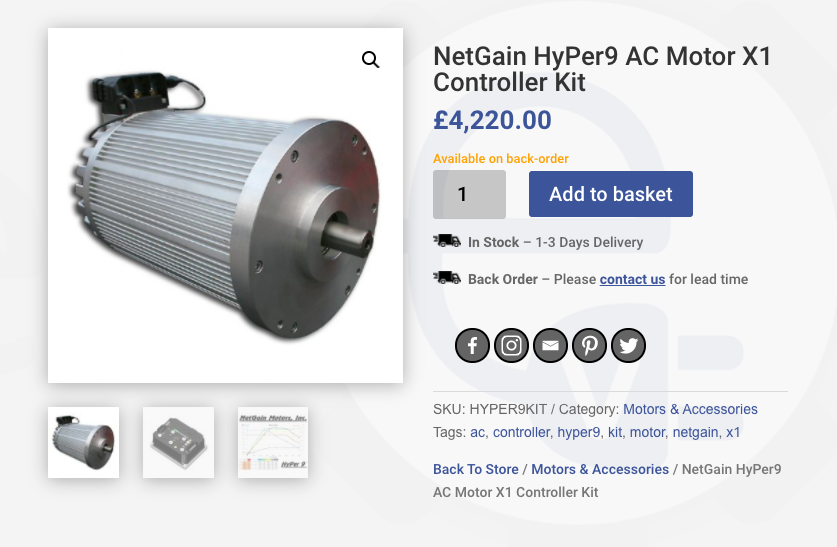Select the motor thumbnail image
The image size is (837, 547).
(x=83, y=442)
